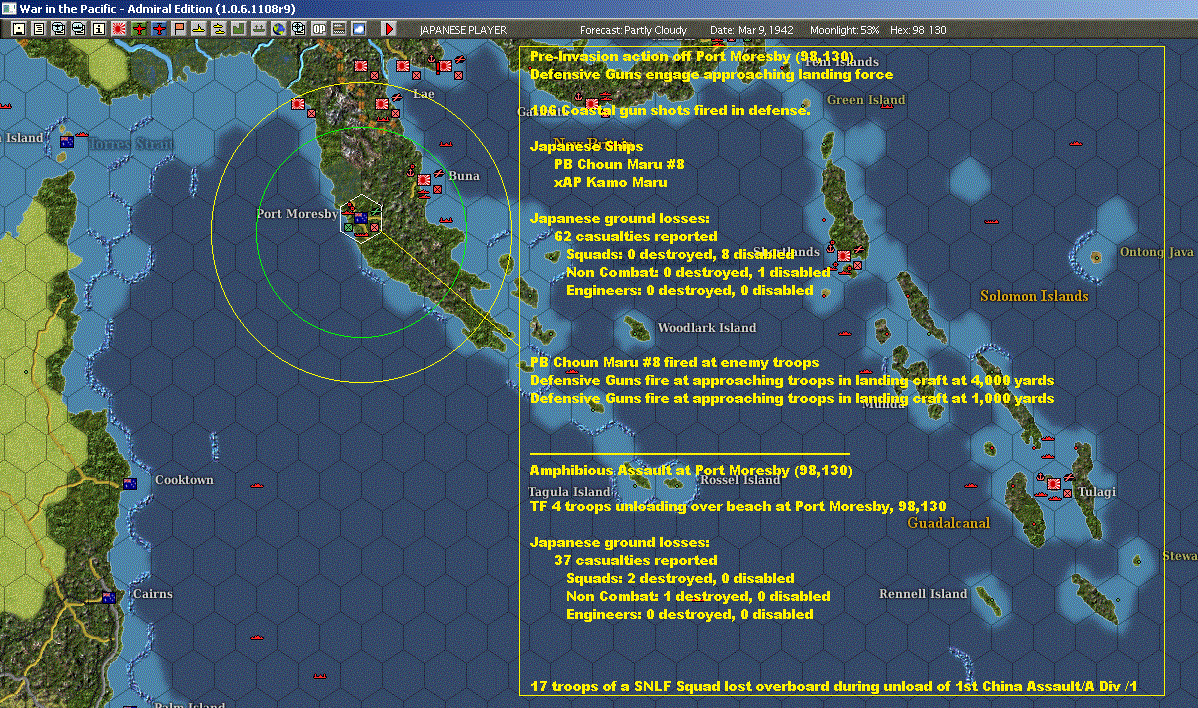Select the Australian flag at Torres Strait
This screenshot has height=708, width=1198.
[66, 141]
